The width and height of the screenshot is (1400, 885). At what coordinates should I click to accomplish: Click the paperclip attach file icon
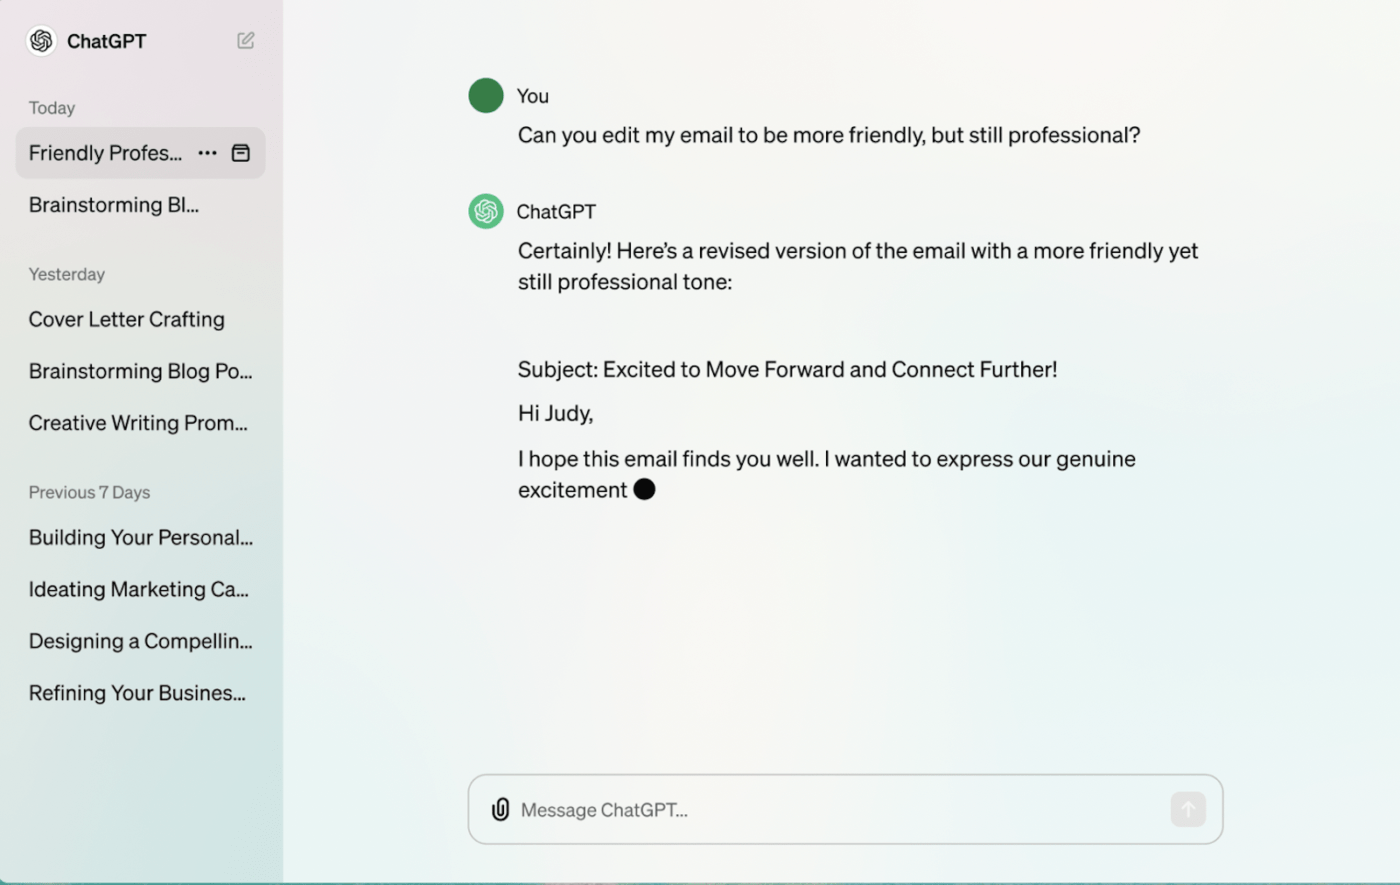click(500, 809)
